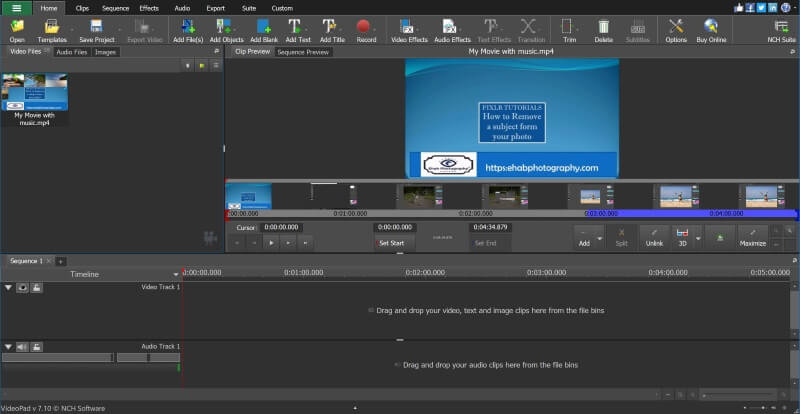Click the play button in Clip Preview
Image resolution: width=800 pixels, height=414 pixels.
(271, 243)
